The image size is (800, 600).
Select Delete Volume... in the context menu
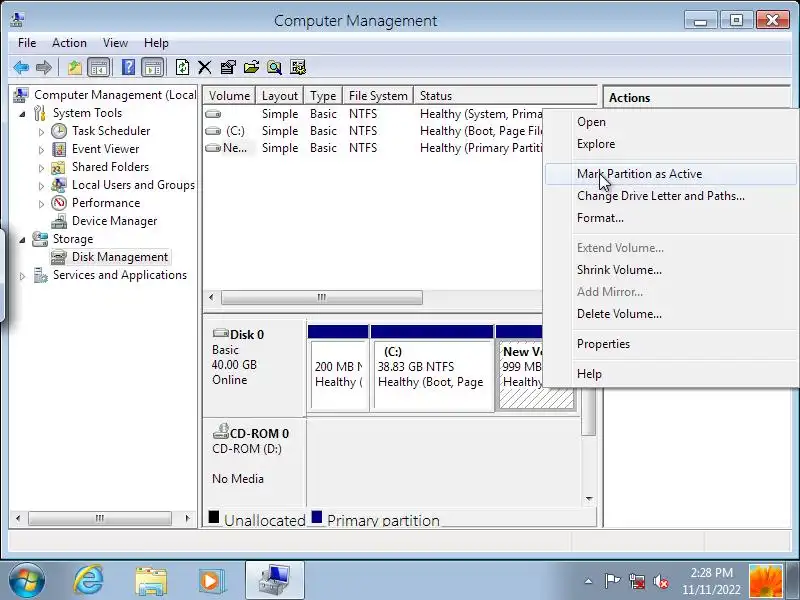tap(670, 314)
